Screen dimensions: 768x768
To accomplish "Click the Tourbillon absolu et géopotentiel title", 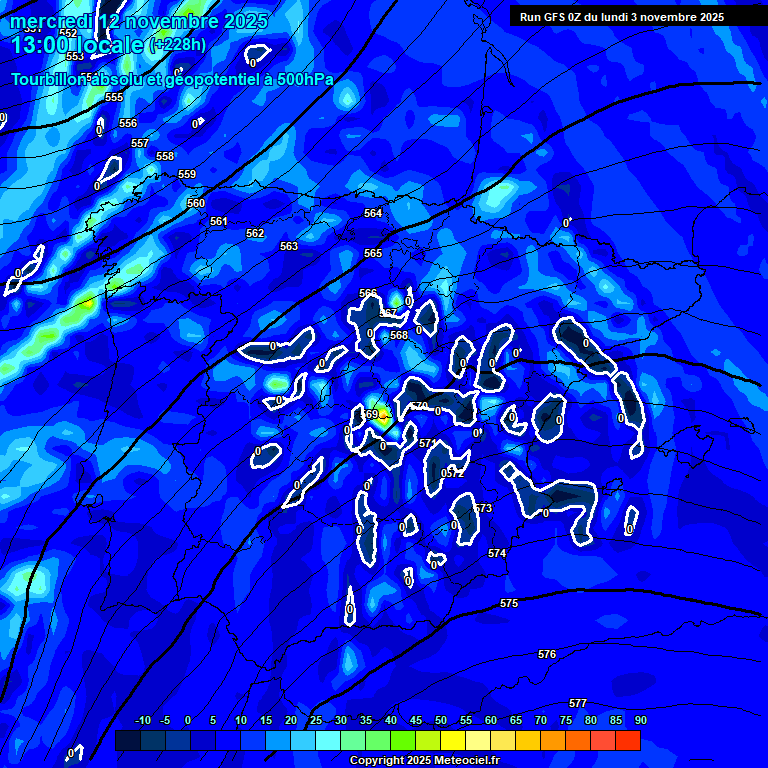I will 172,80.
